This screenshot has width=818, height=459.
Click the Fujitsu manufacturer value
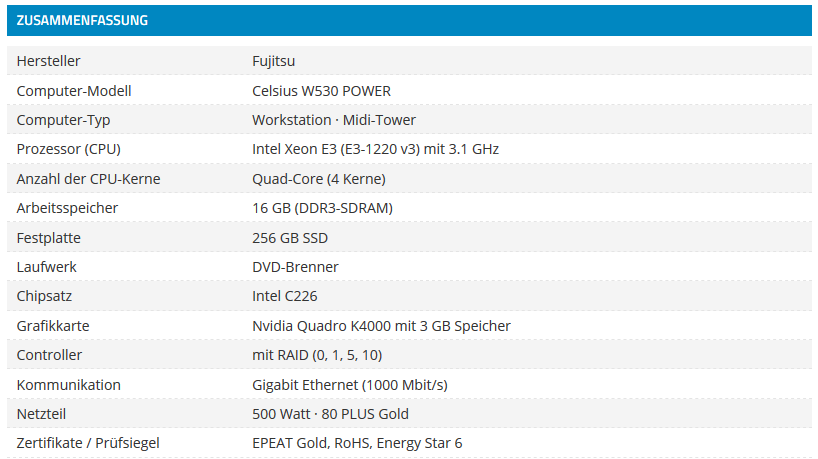point(273,62)
